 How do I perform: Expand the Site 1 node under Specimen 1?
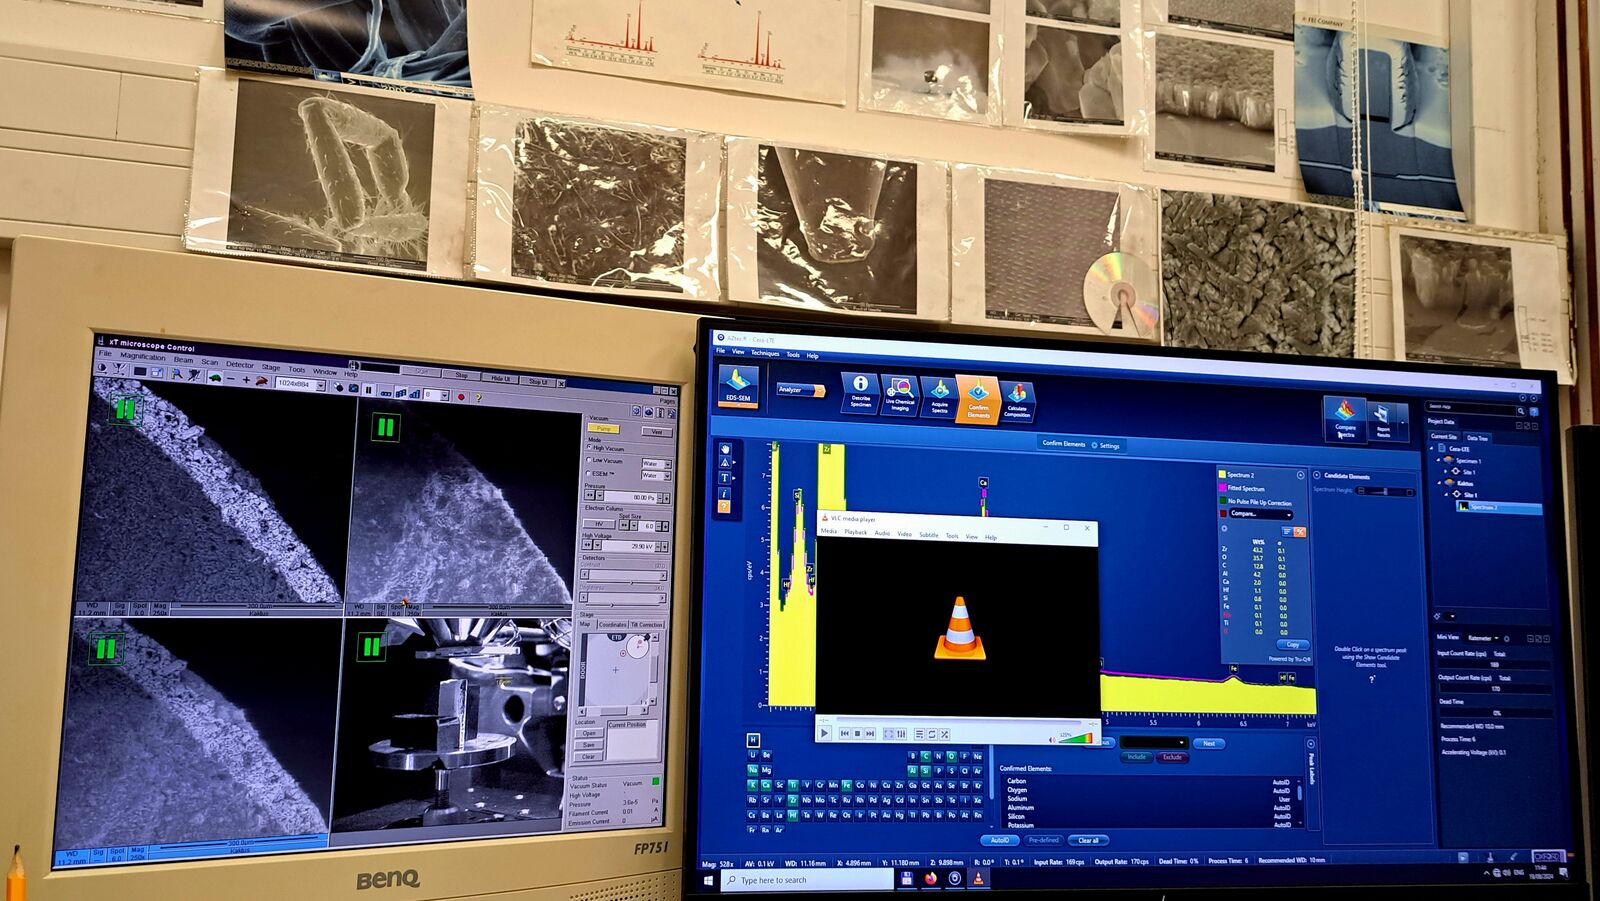1446,471
